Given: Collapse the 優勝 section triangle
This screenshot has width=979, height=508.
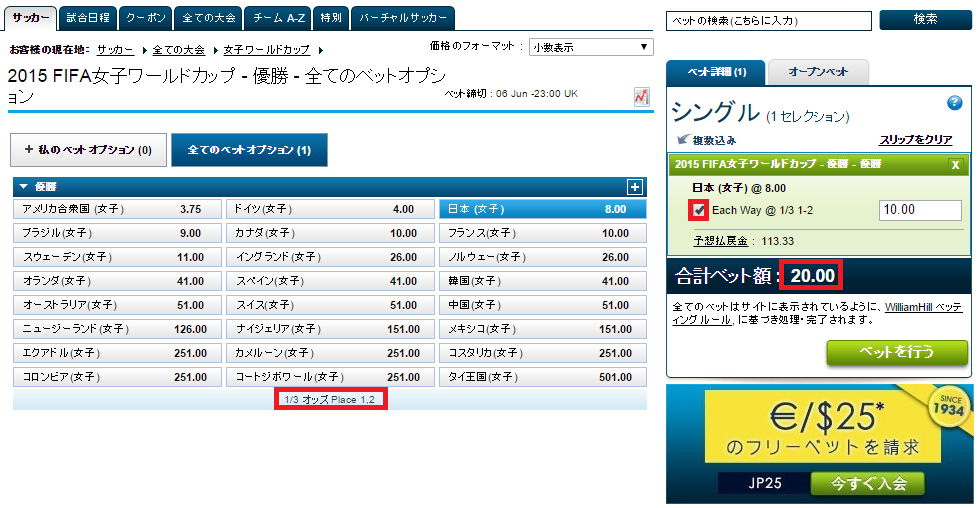Looking at the screenshot, I should point(24,186).
